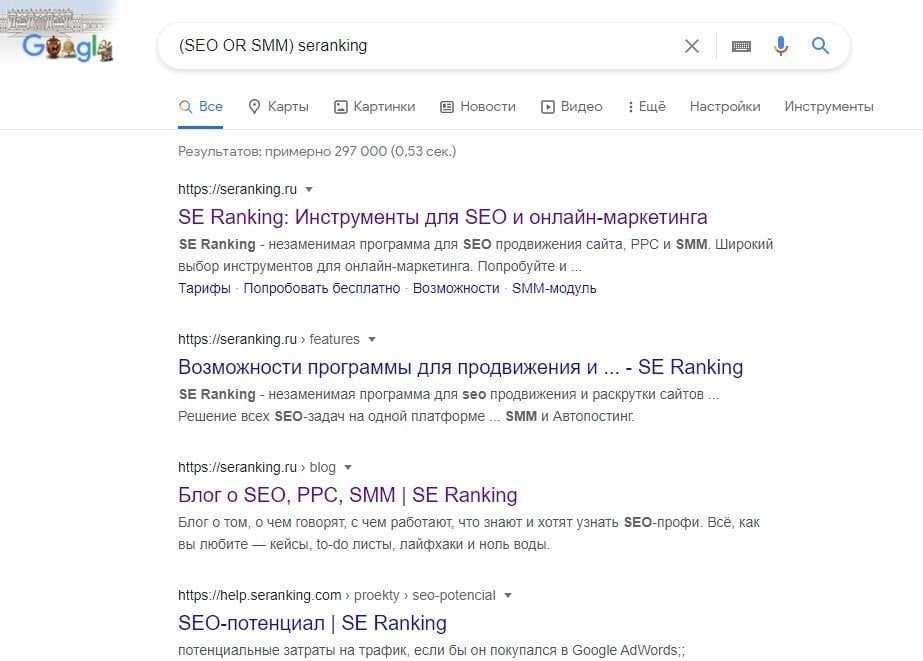
Task: Open the Новости news tab
Action: coord(478,106)
